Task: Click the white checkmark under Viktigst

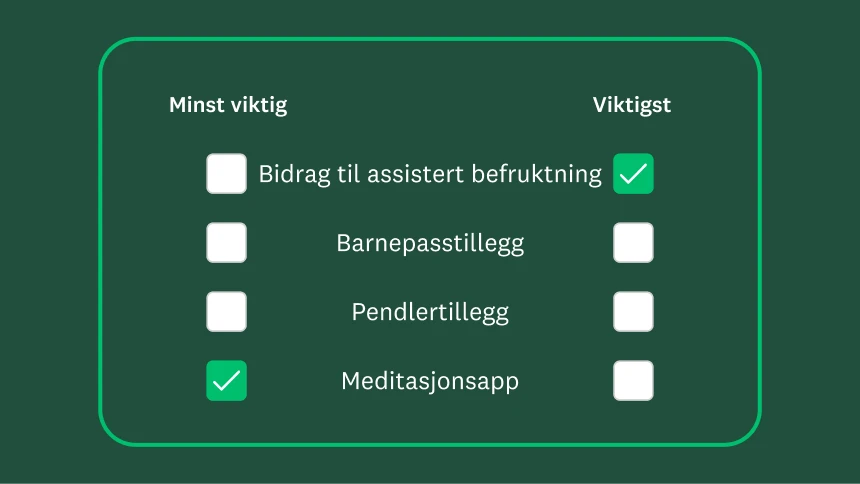Action: [633, 175]
